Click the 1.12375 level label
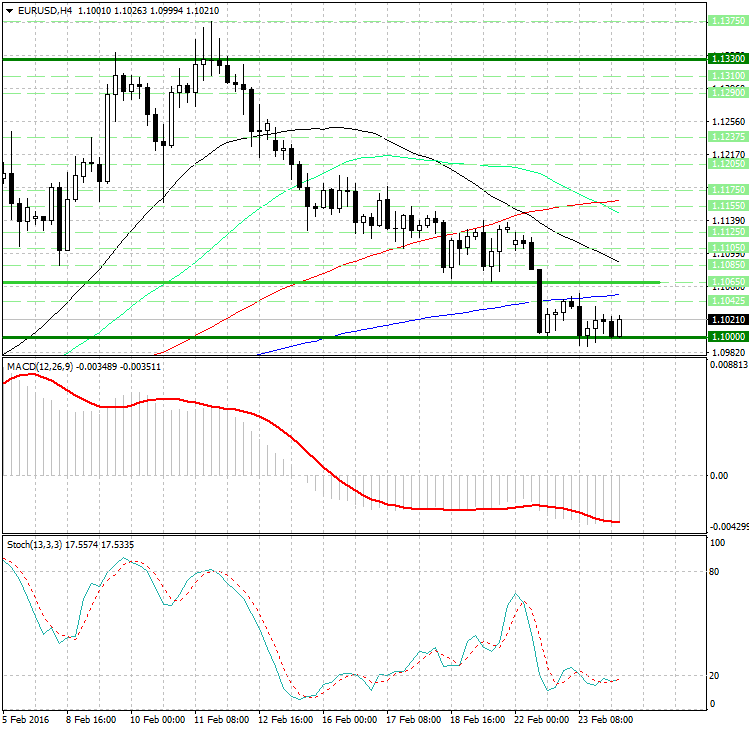This screenshot has width=749, height=731. (x=728, y=137)
